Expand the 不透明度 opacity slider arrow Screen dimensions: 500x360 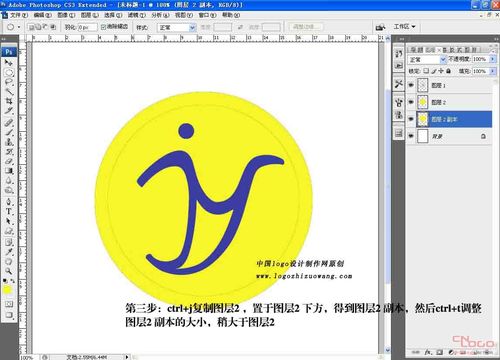pos(492,59)
